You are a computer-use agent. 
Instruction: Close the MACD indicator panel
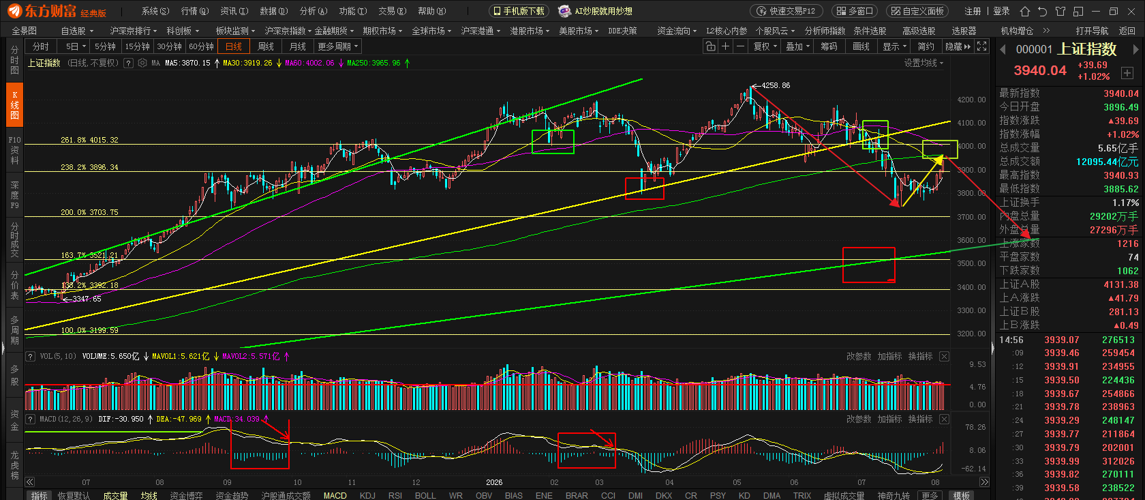944,419
